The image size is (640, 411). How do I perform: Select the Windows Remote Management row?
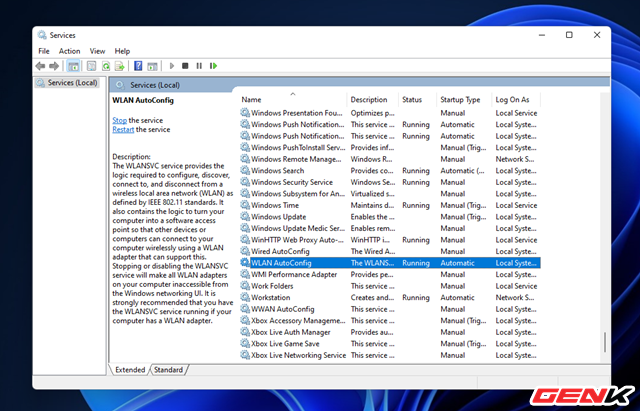pyautogui.click(x=390, y=159)
